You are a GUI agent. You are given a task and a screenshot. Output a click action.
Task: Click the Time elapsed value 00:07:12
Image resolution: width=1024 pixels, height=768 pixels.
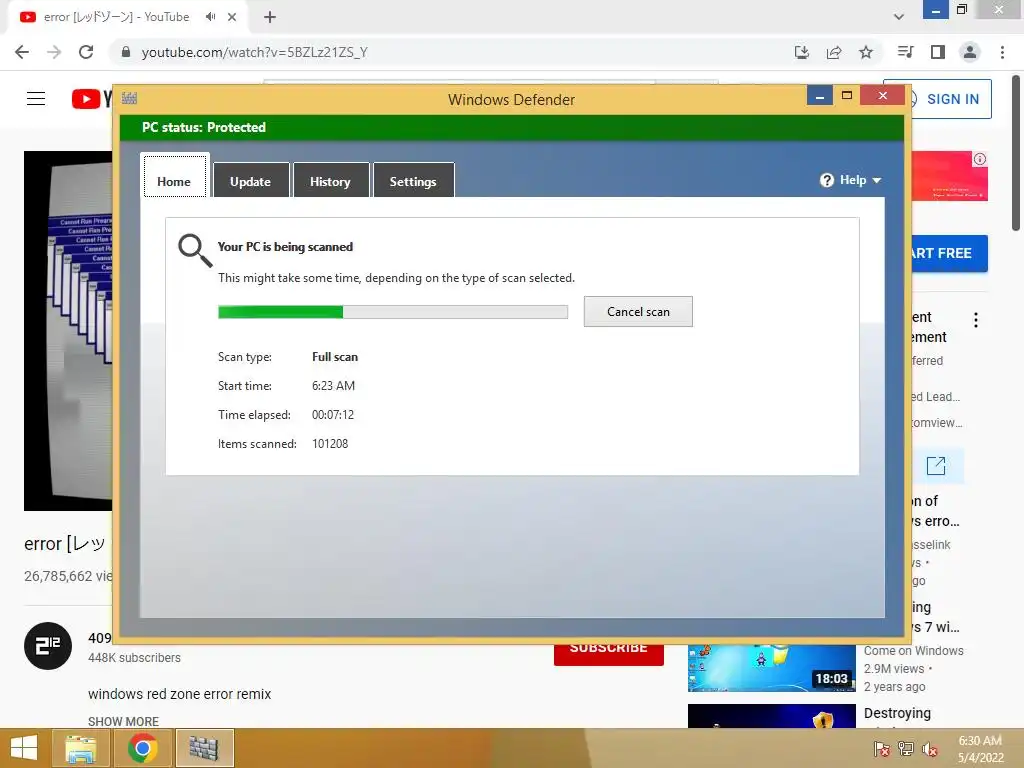(333, 415)
